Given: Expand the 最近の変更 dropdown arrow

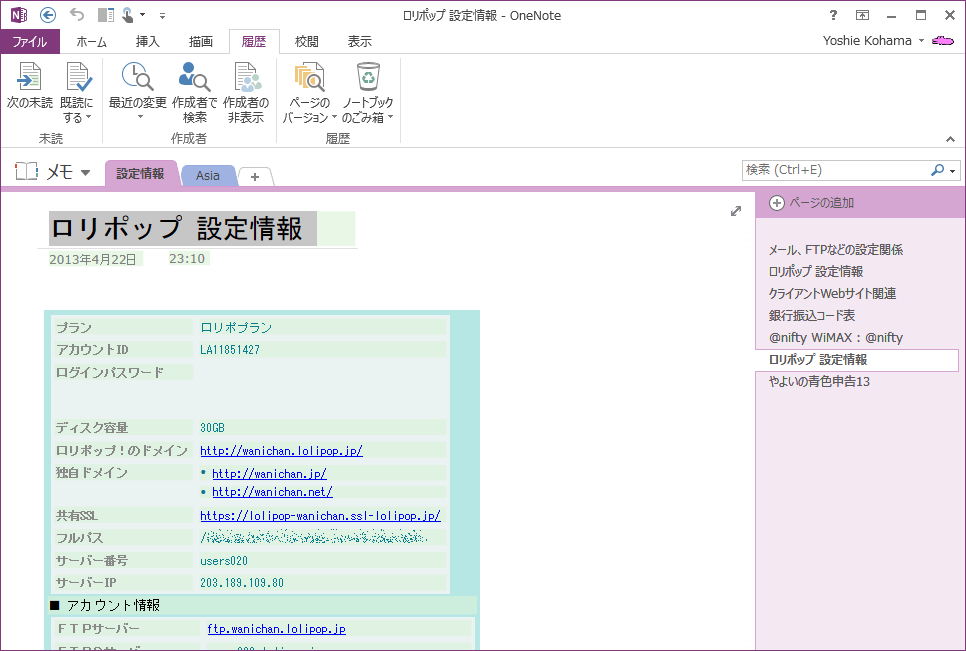Looking at the screenshot, I should [138, 117].
